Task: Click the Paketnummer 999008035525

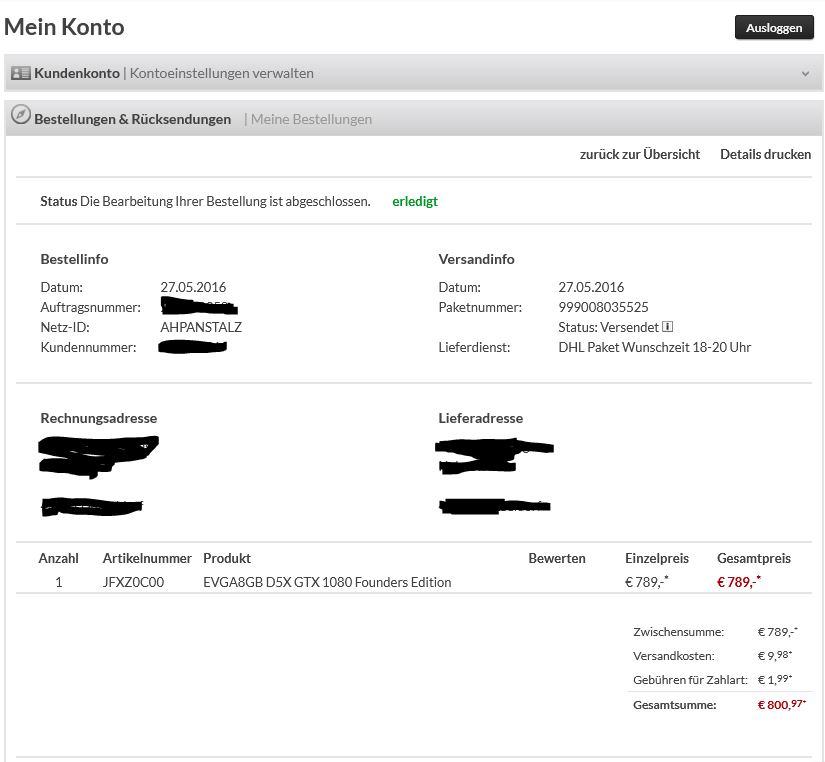Action: (603, 307)
